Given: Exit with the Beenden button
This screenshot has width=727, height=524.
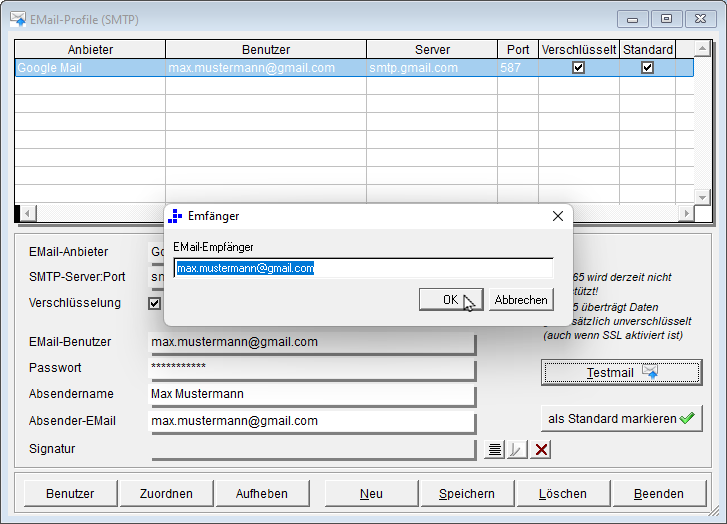Looking at the screenshot, I should click(x=659, y=493).
